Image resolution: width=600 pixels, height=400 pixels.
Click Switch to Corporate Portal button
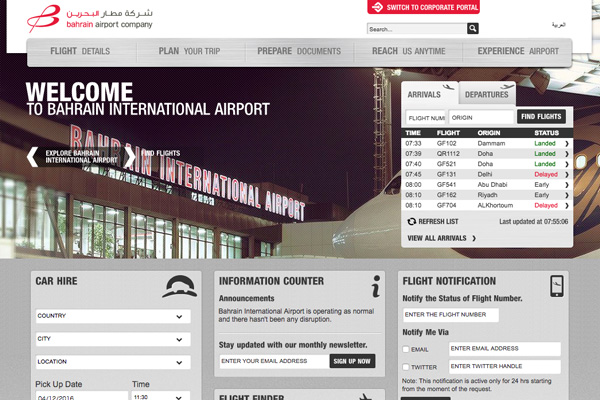click(x=424, y=7)
